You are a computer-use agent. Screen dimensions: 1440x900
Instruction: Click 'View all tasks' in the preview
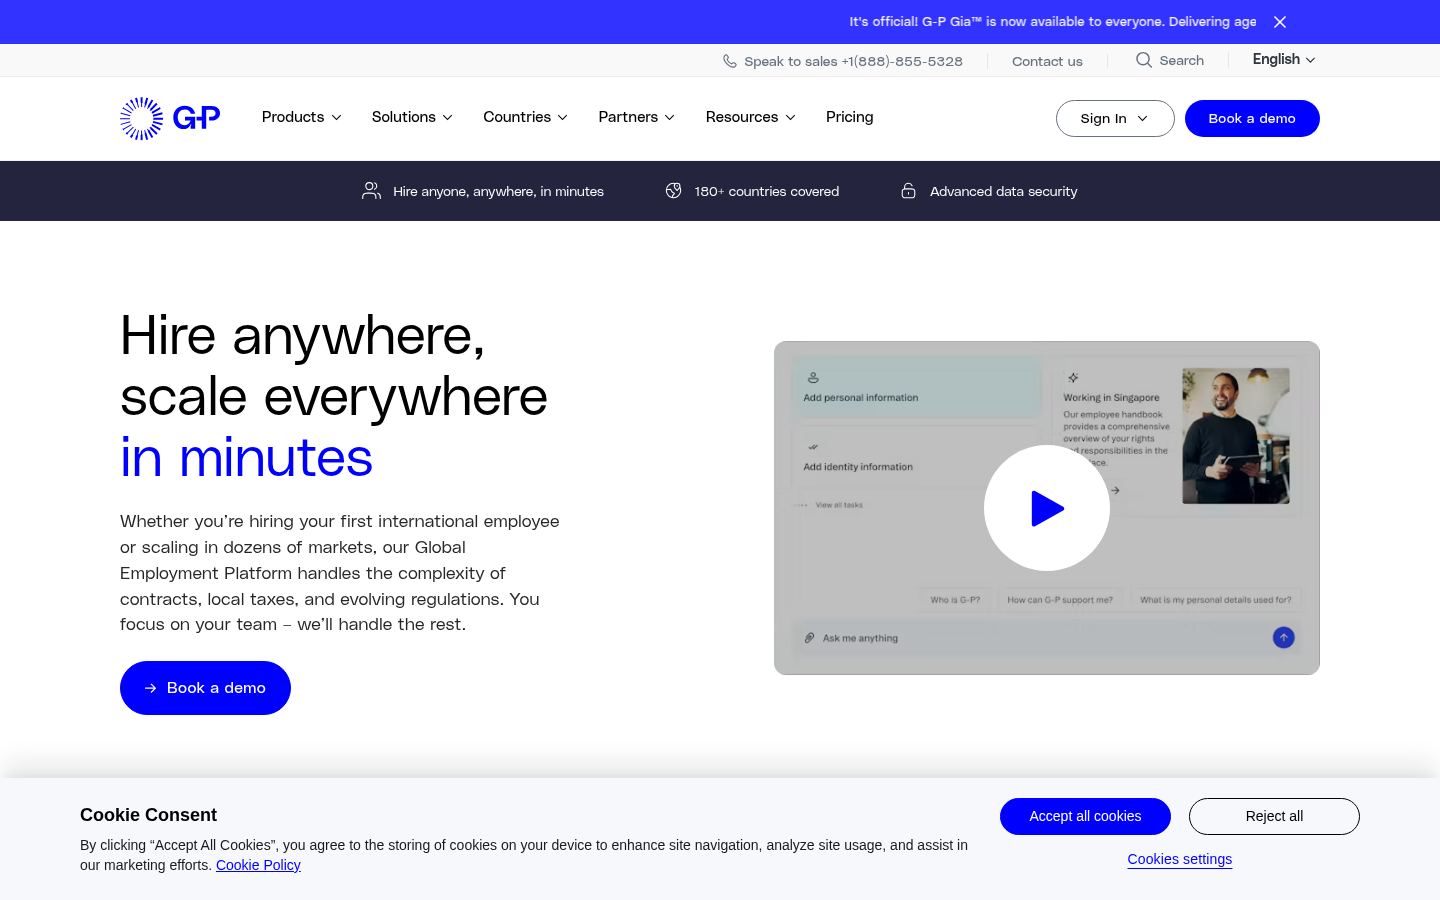(x=839, y=505)
